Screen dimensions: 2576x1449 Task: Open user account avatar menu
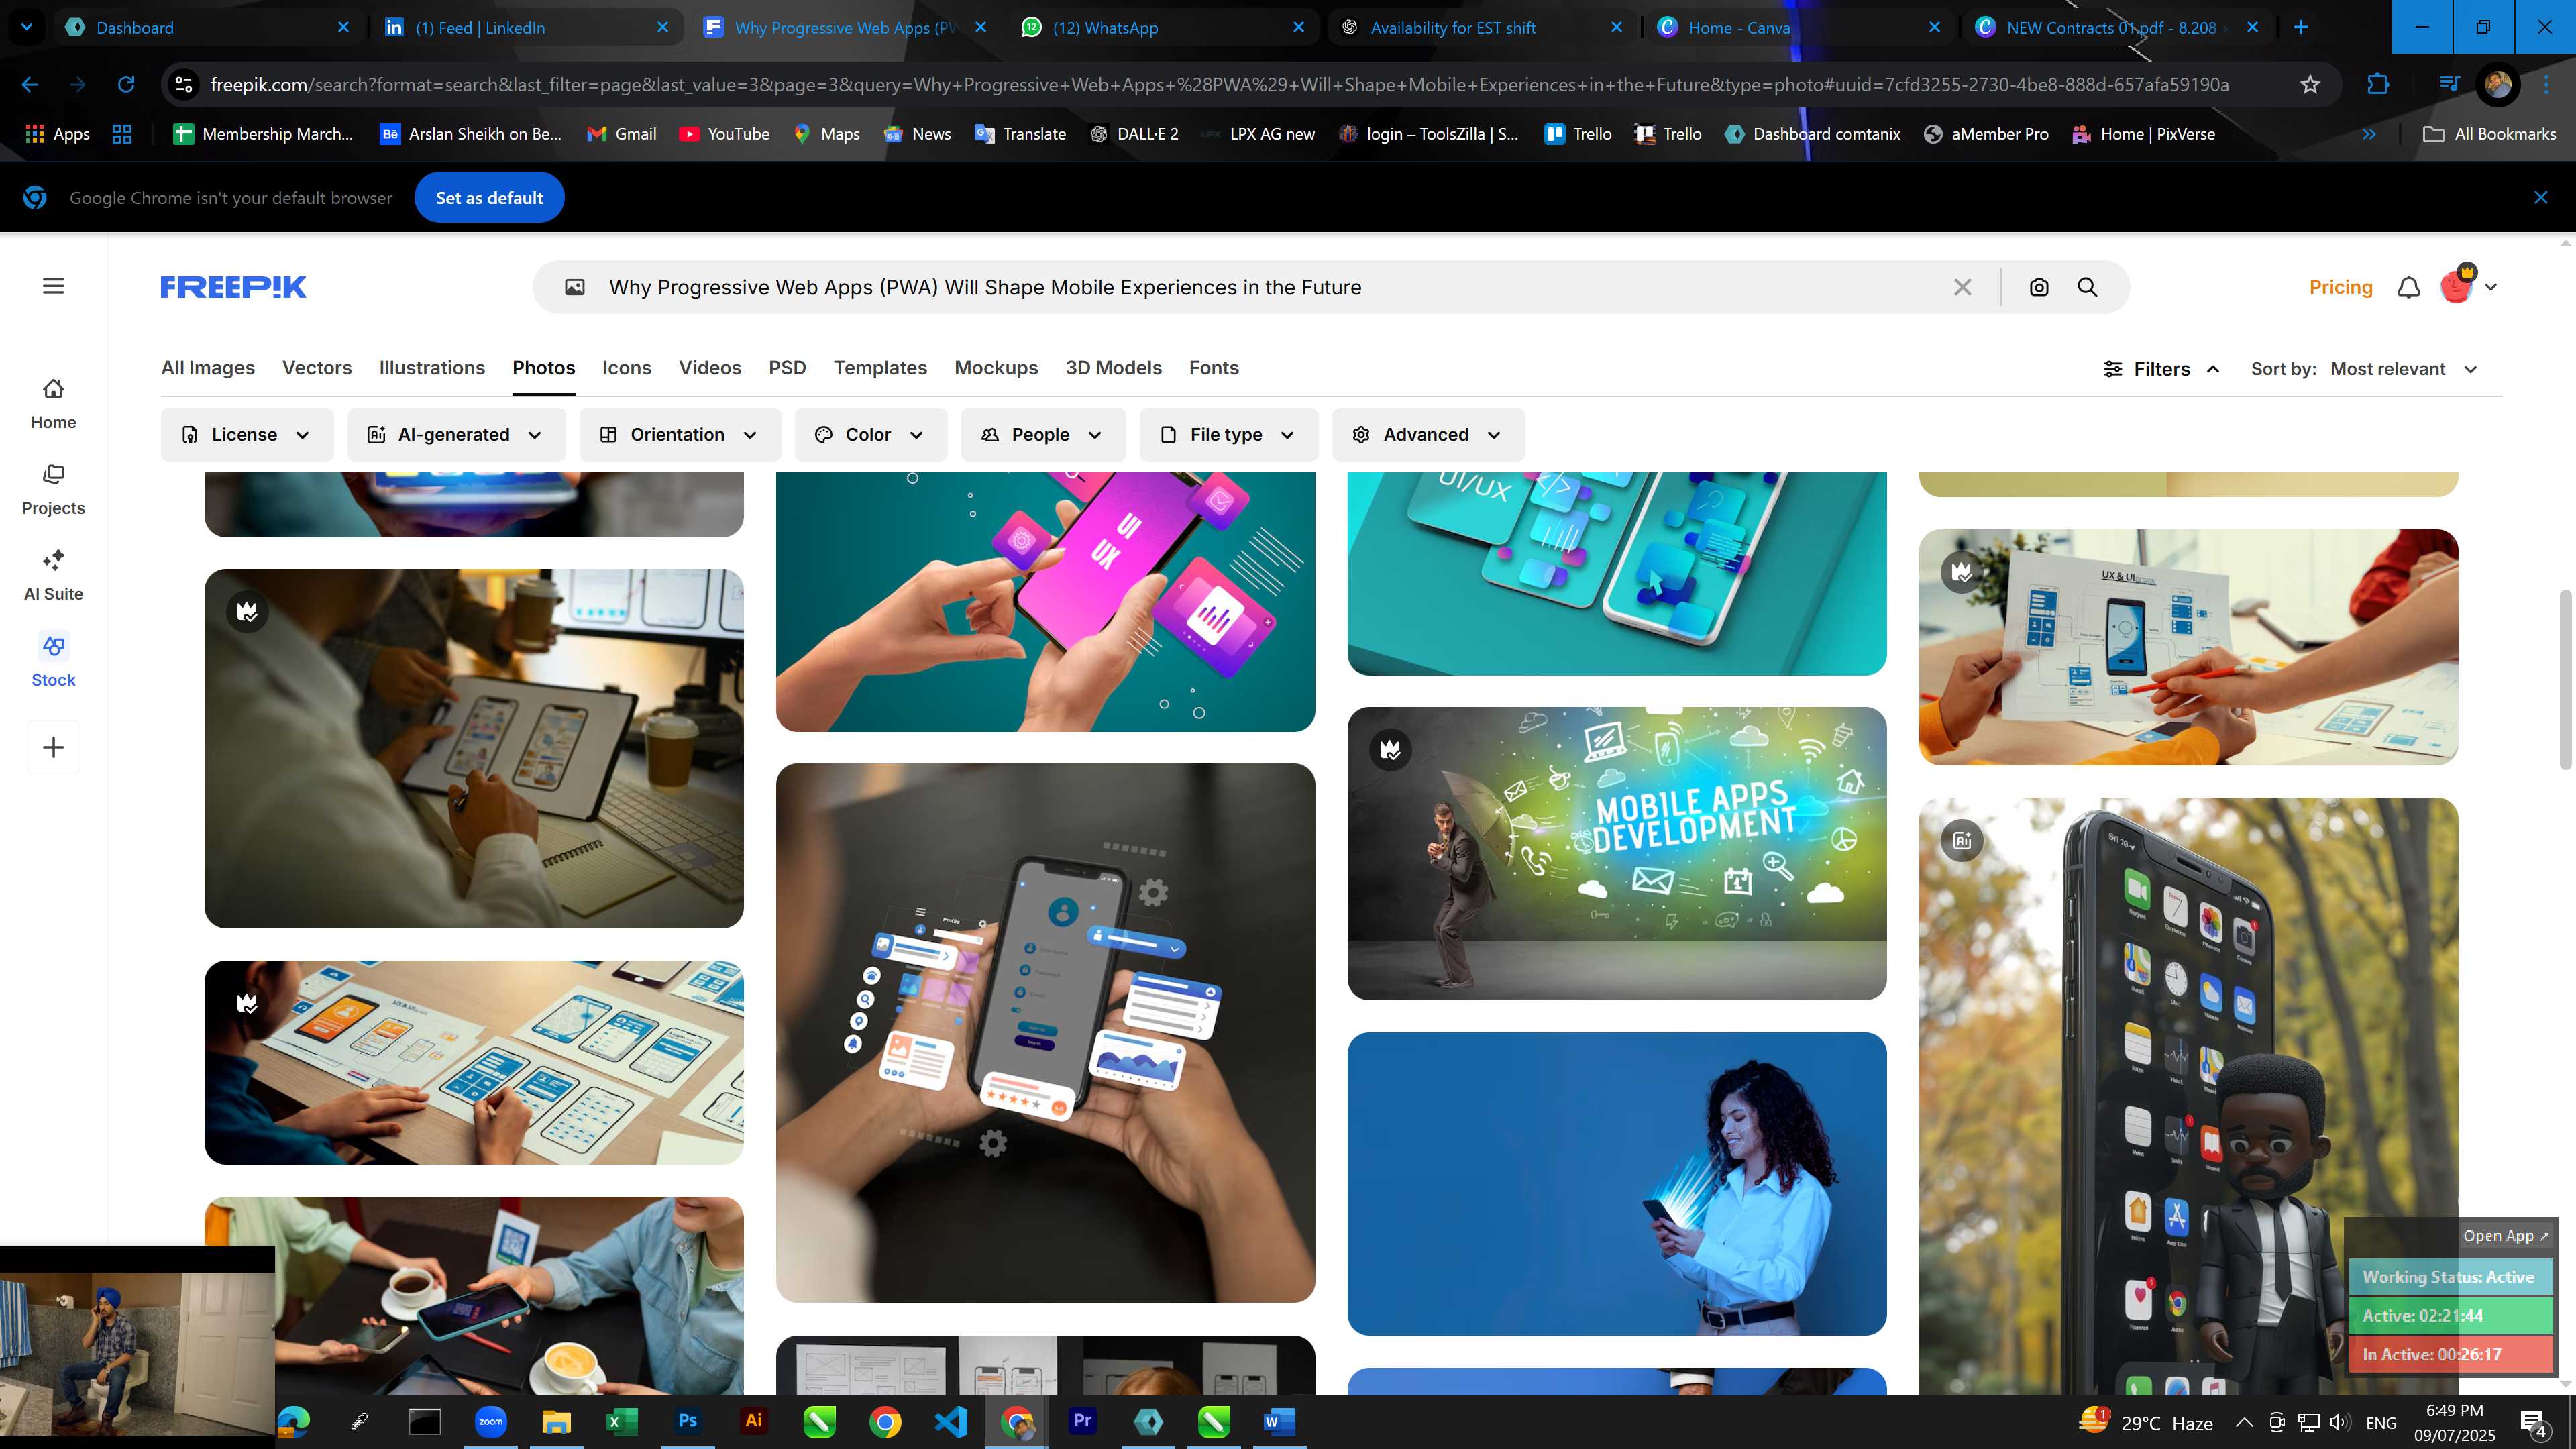click(x=2468, y=287)
